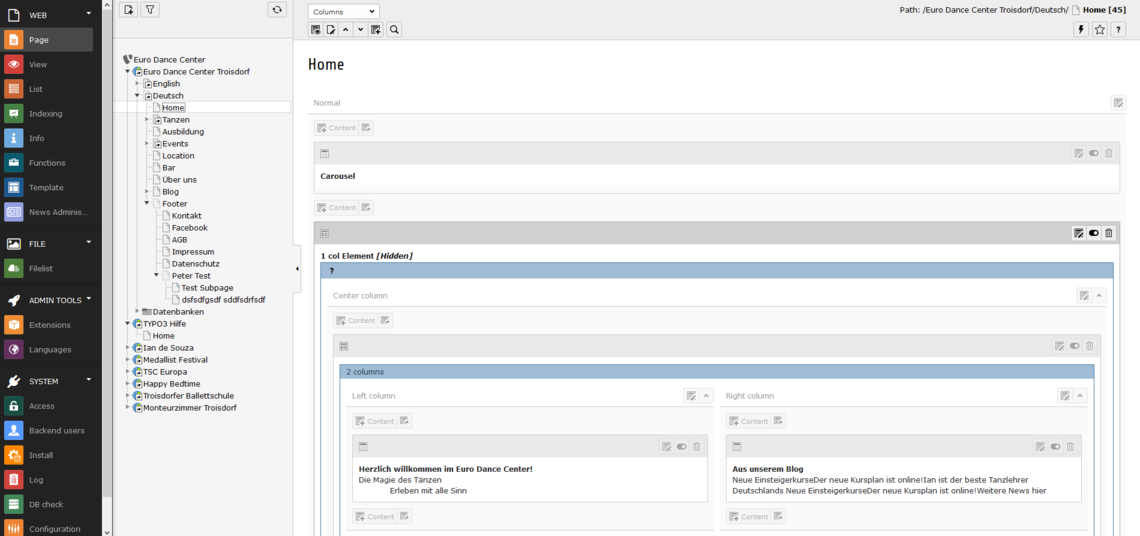Open help with the question mark icon
This screenshot has height=536, width=1140.
pos(1119,30)
